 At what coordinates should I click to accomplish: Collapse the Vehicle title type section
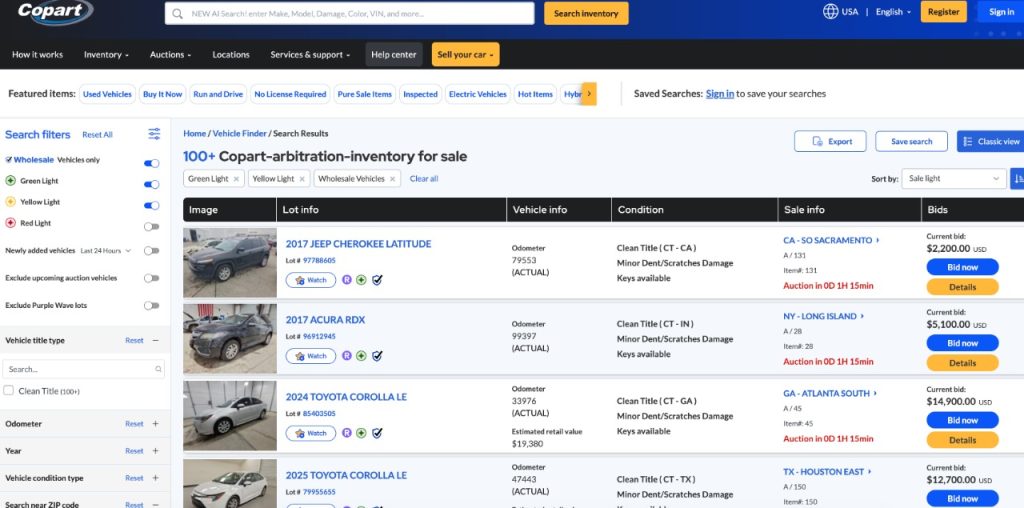155,341
